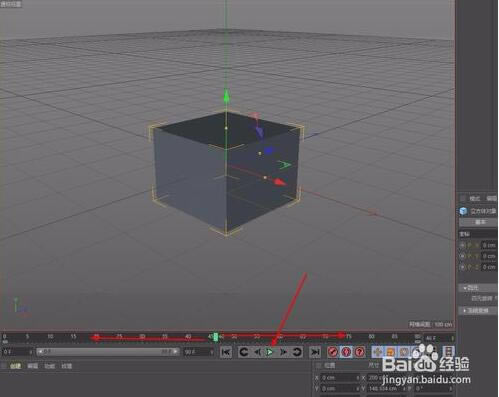Image resolution: width=499 pixels, height=397 pixels.
Task: Open the 创建 menu in material manager
Action: [x=15, y=366]
